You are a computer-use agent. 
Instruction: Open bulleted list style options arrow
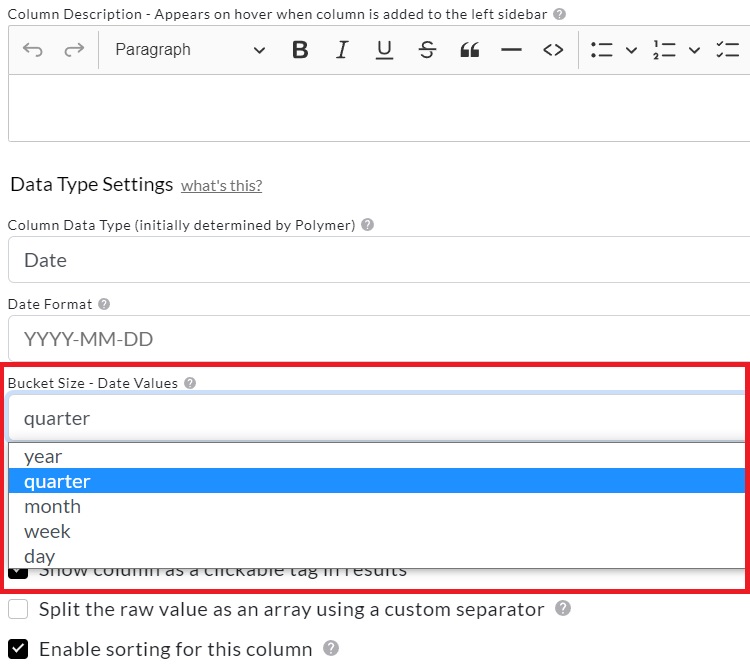[x=631, y=50]
